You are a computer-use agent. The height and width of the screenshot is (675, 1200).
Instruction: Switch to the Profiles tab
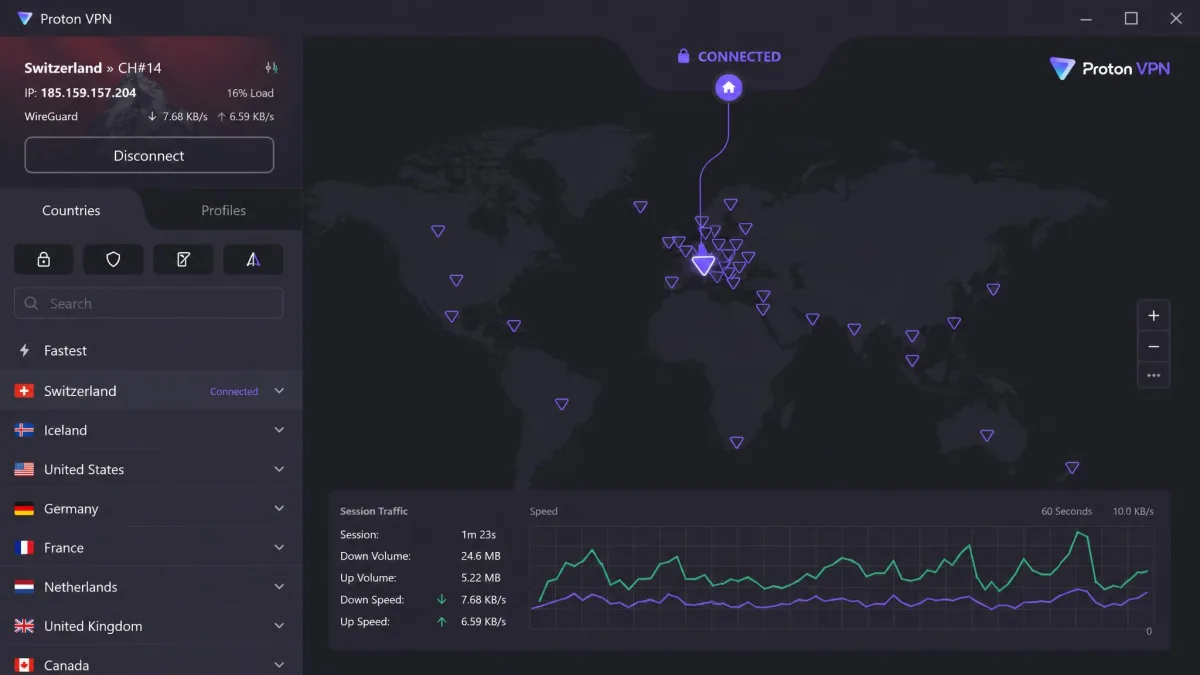click(224, 210)
